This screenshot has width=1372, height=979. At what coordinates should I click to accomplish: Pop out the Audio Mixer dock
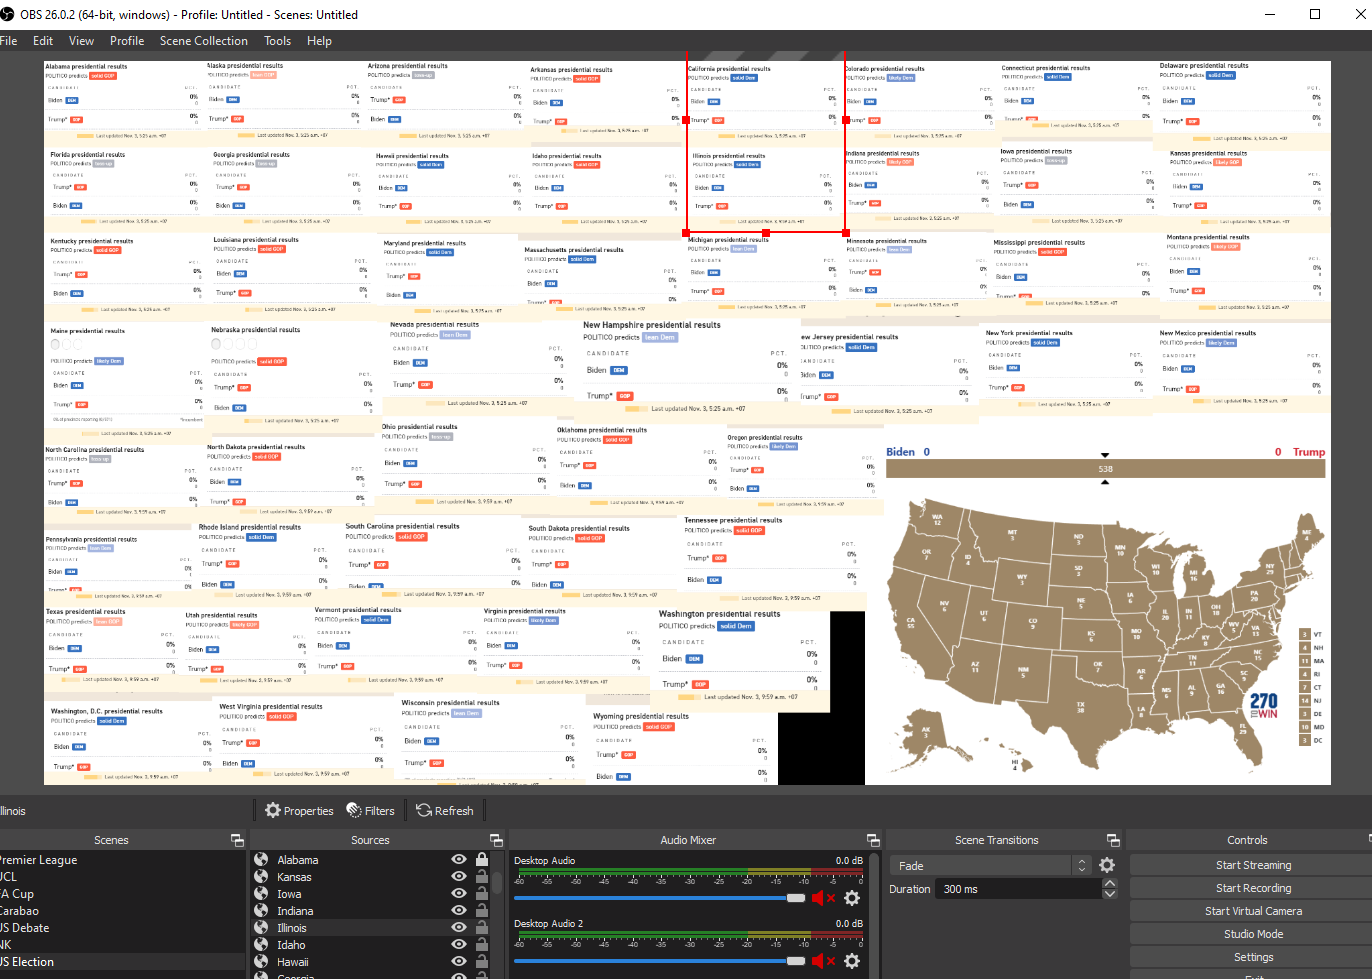point(873,840)
